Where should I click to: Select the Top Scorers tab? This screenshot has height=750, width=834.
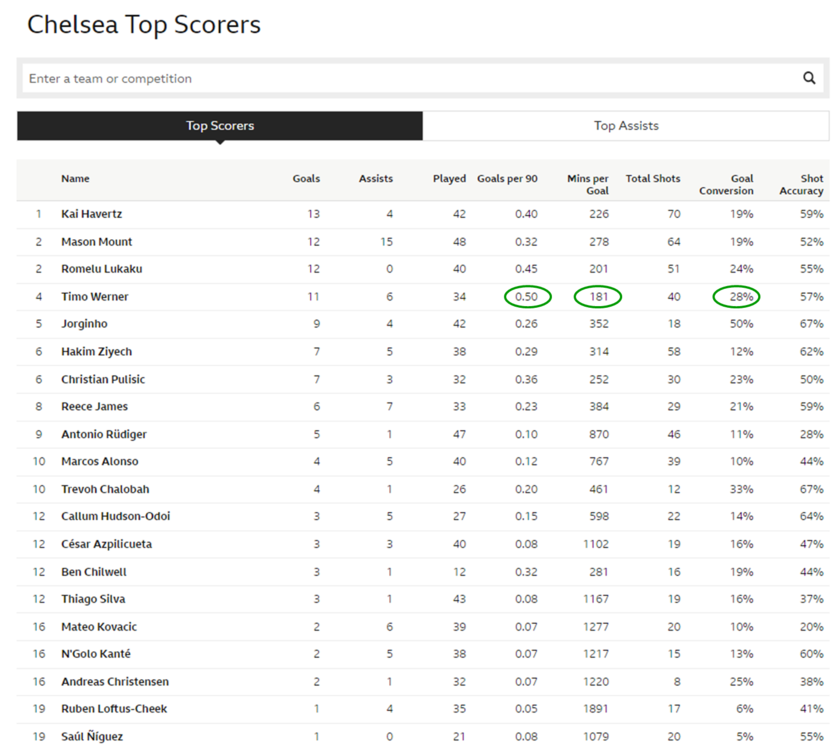click(x=220, y=126)
